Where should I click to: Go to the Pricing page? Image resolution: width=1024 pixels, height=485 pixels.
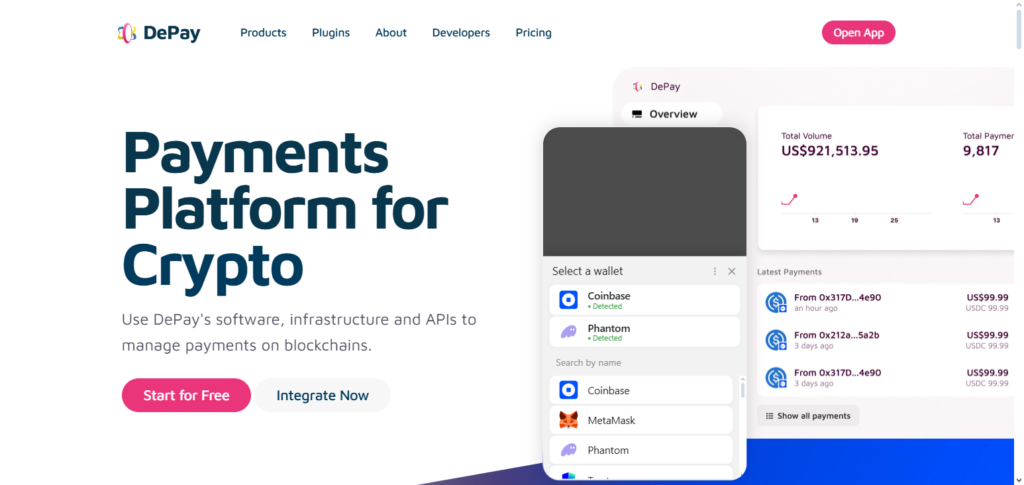[x=533, y=33]
